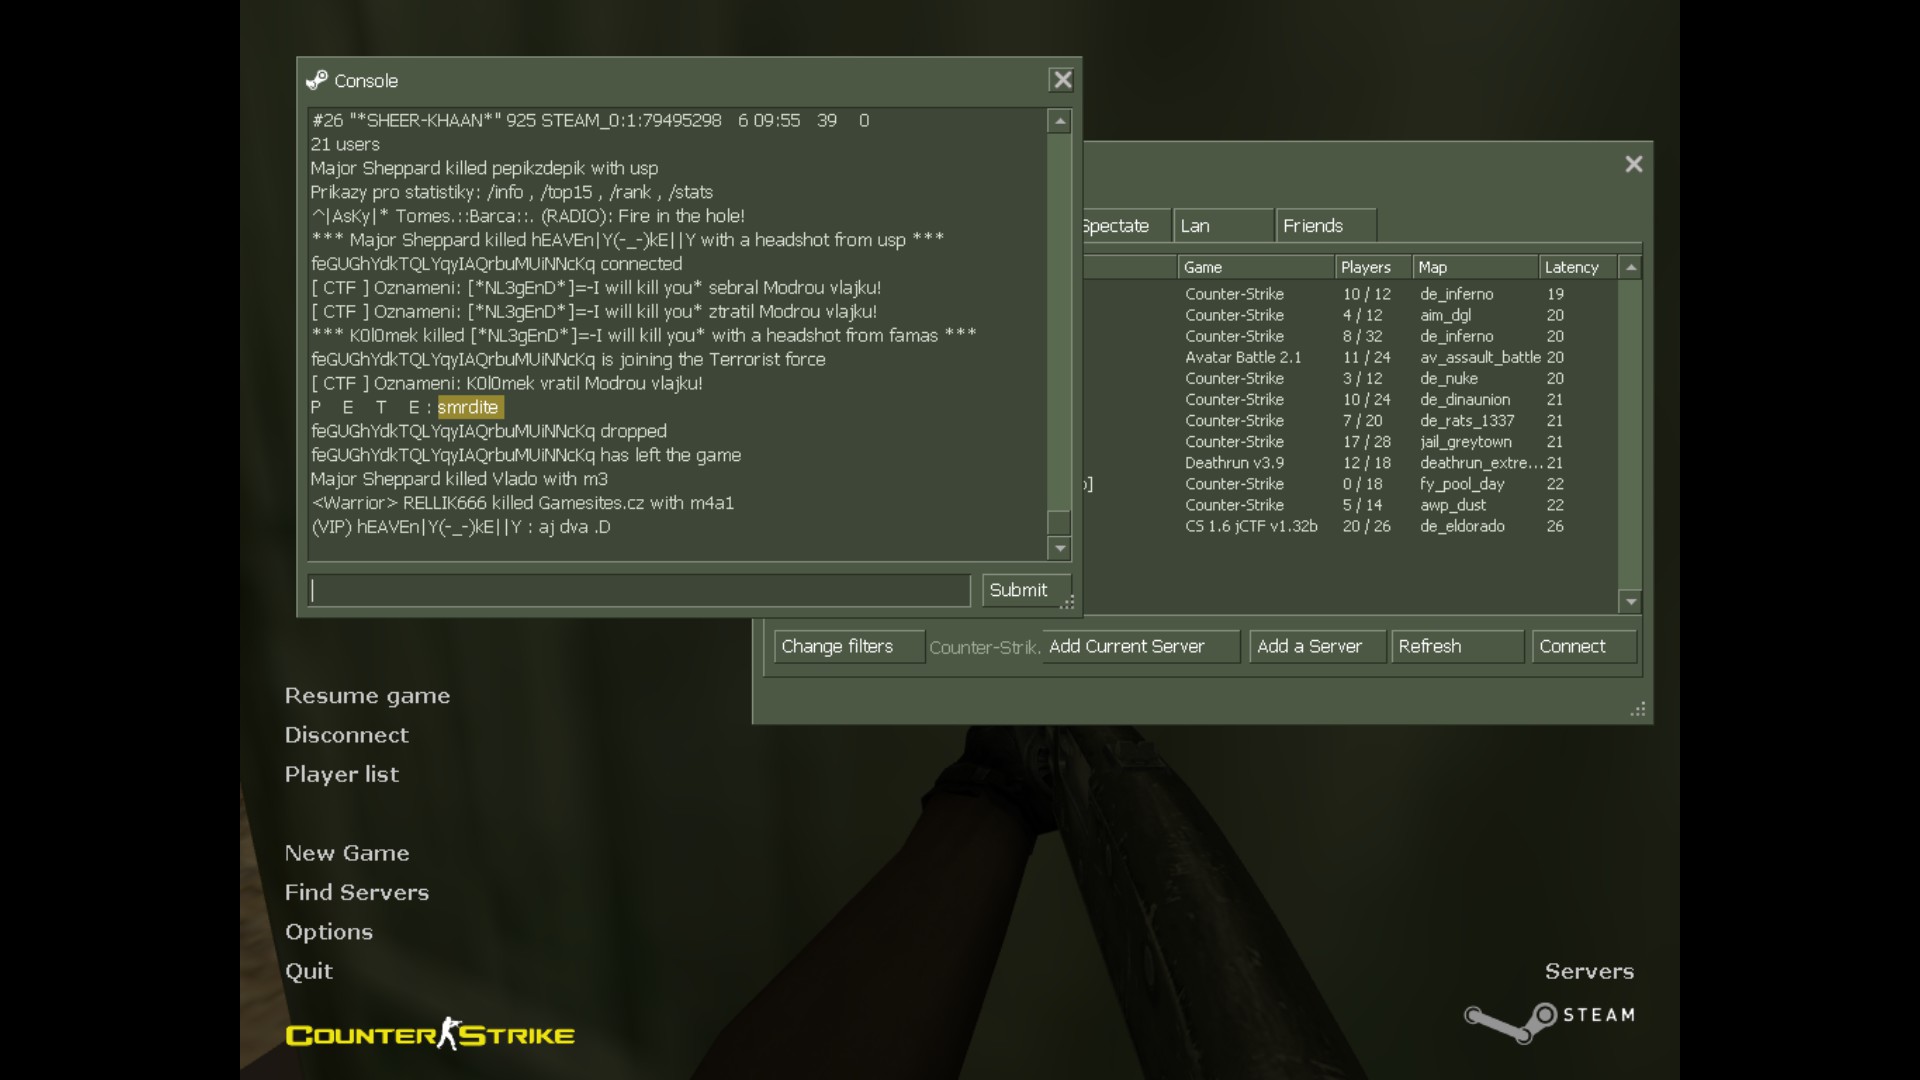This screenshot has width=1920, height=1080.
Task: Submit the console command
Action: [x=1026, y=590]
